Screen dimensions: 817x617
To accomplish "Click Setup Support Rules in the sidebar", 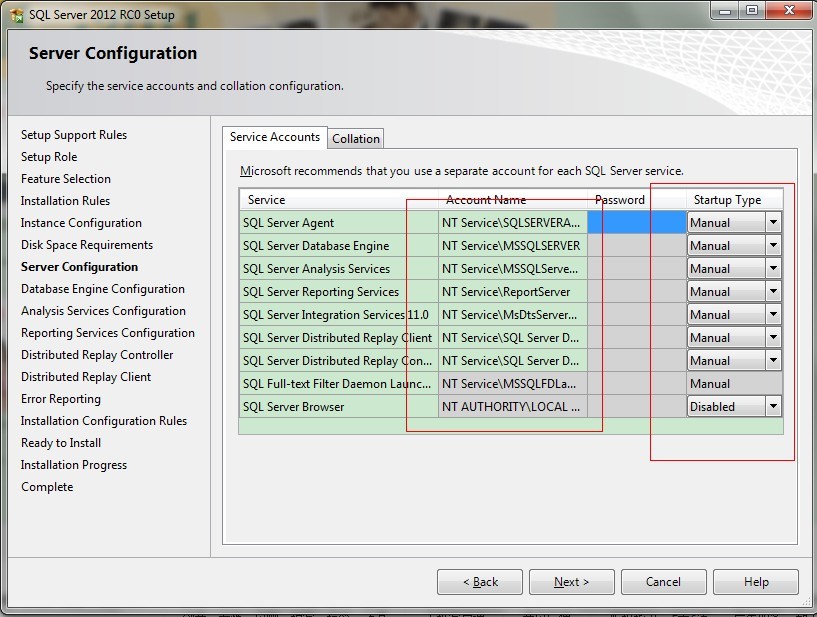I will pos(73,135).
